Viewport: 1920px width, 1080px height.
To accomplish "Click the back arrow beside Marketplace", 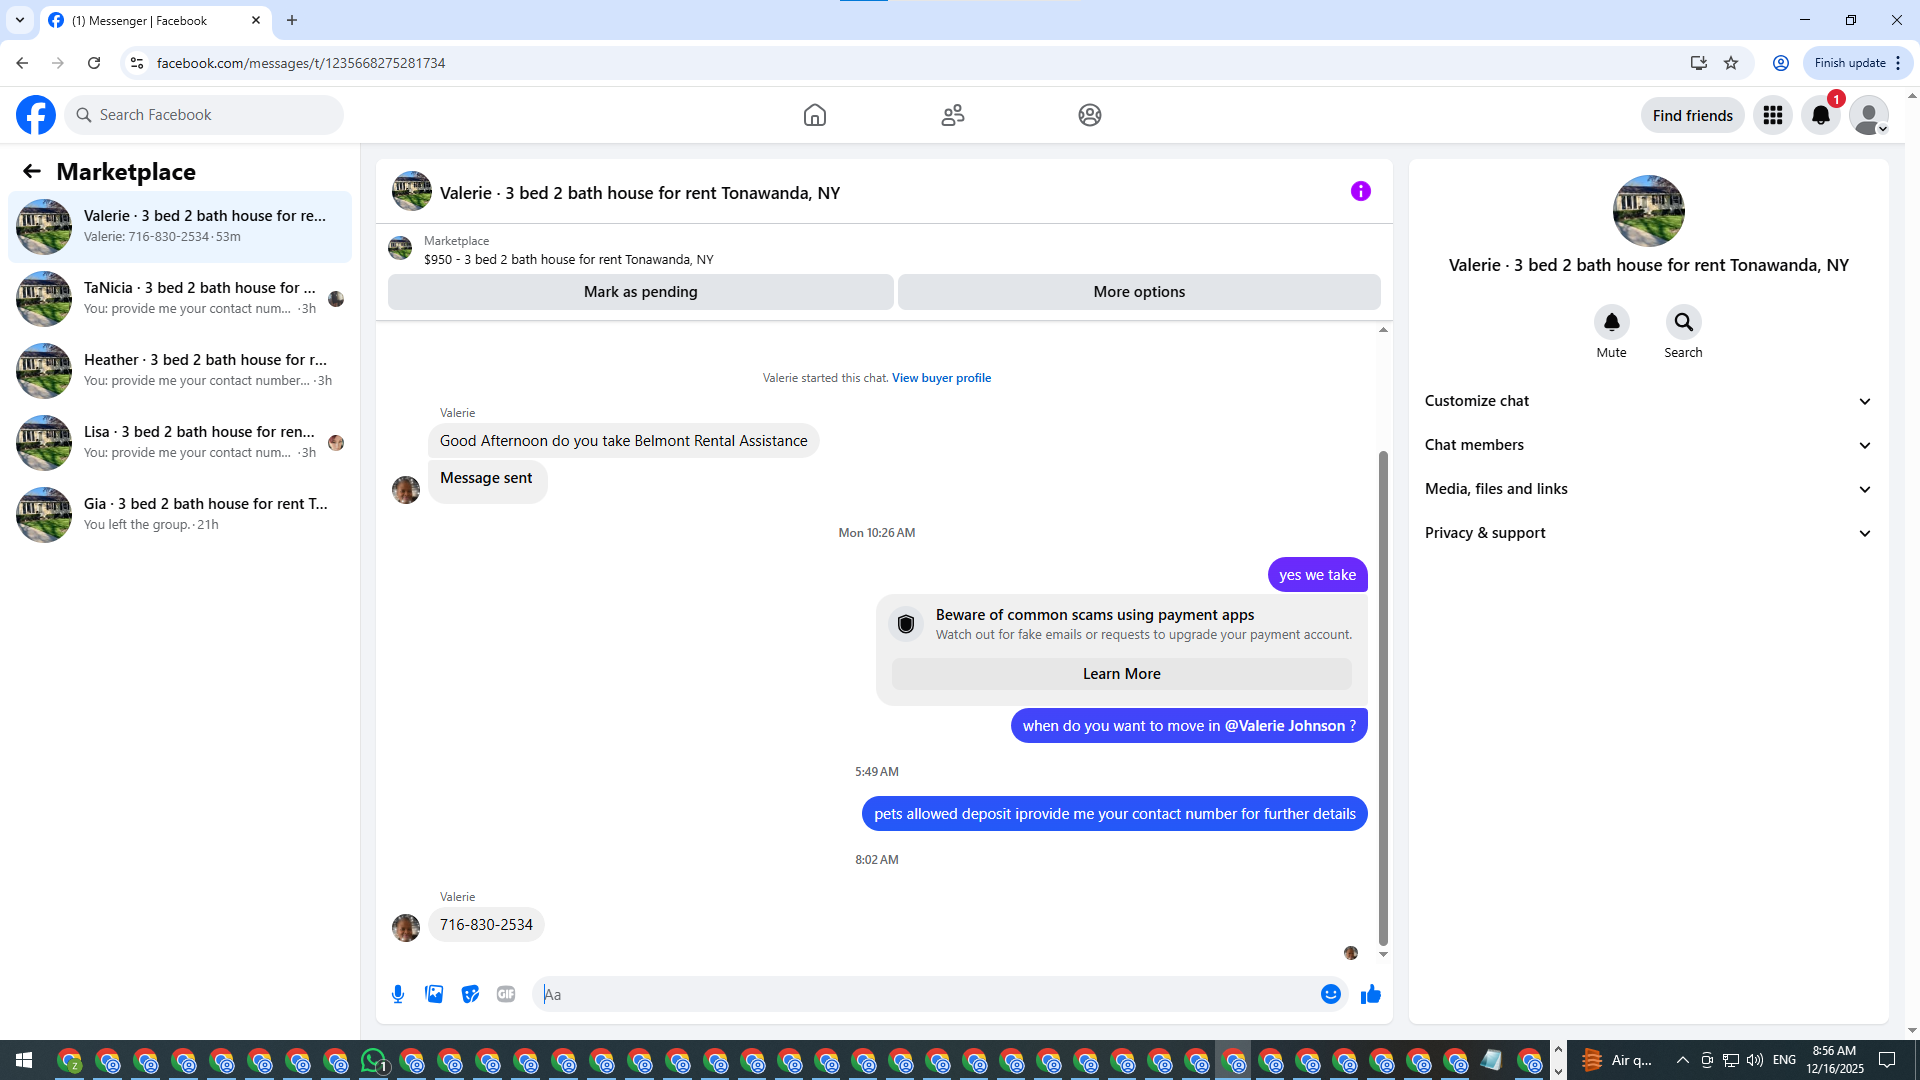I will (32, 171).
